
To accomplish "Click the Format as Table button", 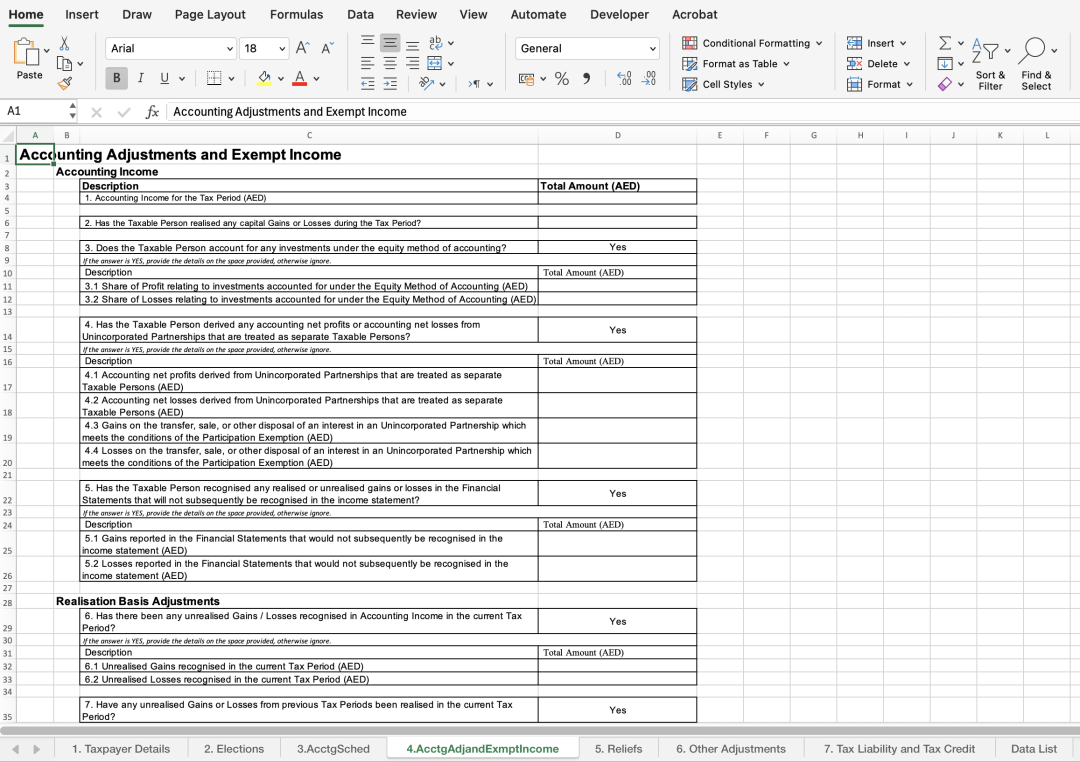I will [736, 63].
